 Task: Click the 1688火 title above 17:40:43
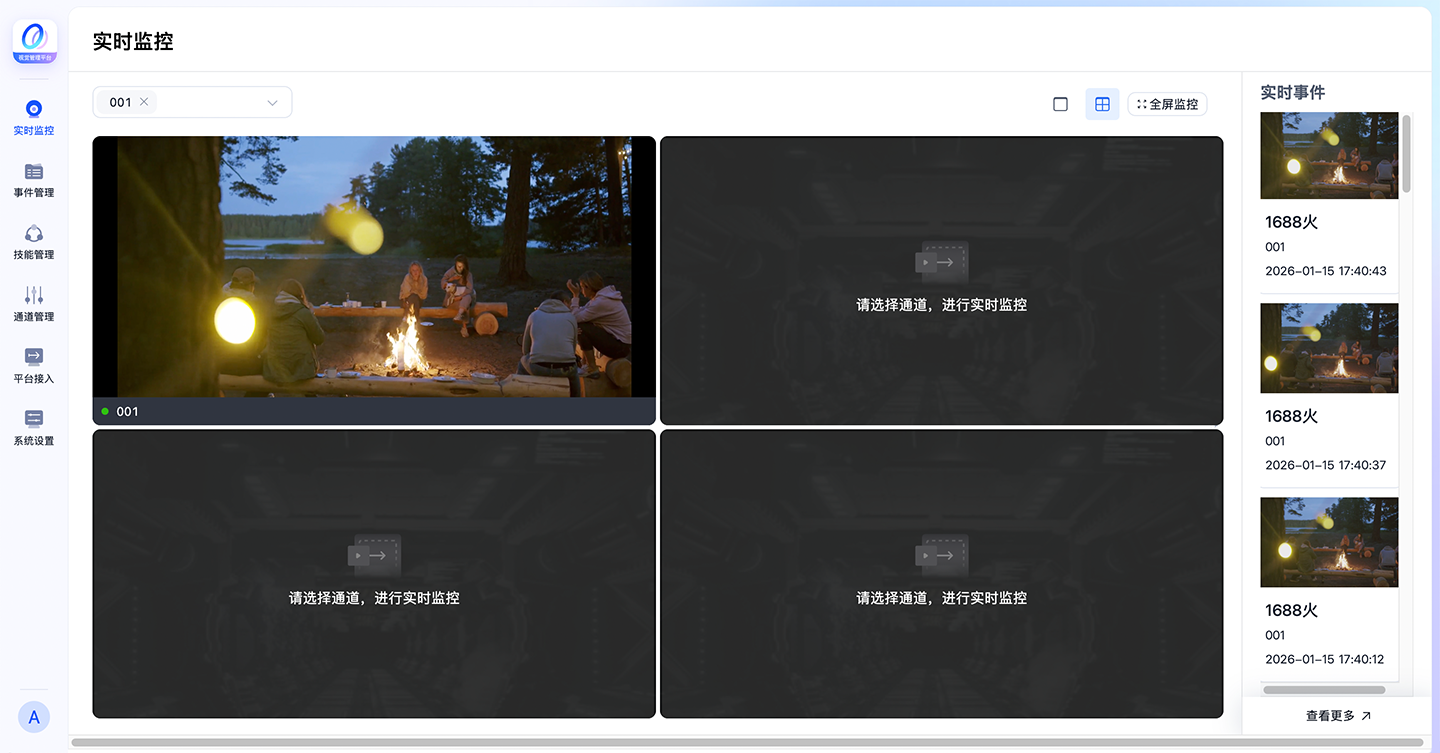[1291, 222]
